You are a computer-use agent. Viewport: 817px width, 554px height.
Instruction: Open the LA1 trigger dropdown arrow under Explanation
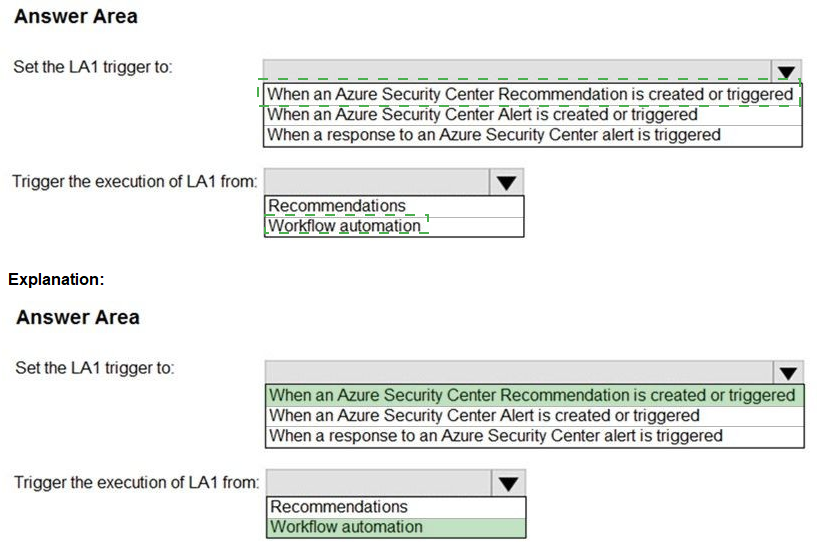[x=788, y=373]
